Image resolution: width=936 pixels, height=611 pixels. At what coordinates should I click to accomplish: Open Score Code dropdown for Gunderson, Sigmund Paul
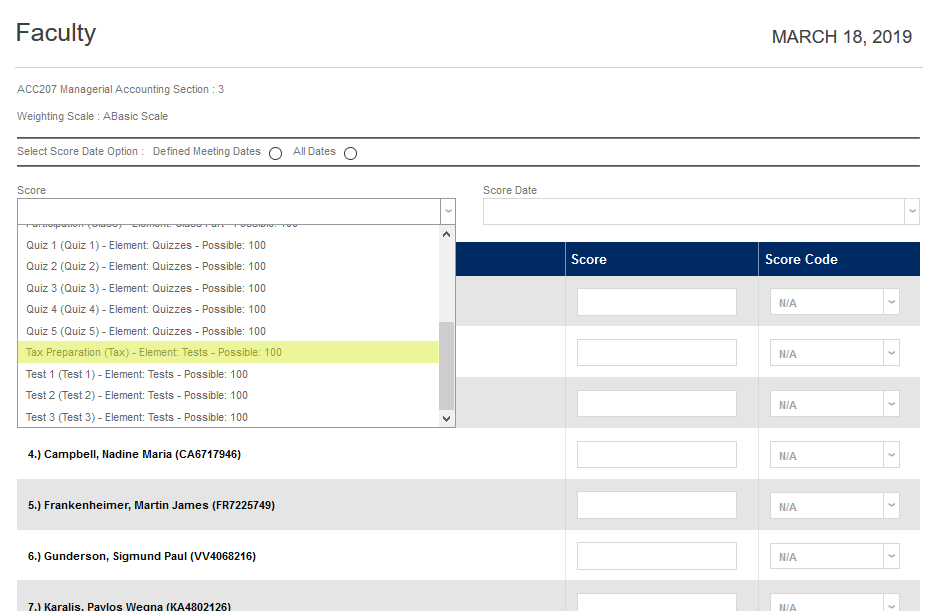click(x=834, y=556)
